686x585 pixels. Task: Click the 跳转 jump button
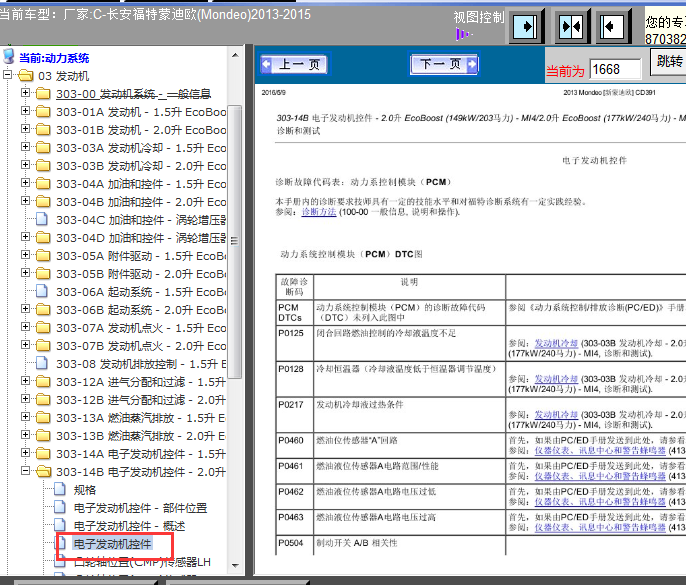(x=669, y=61)
